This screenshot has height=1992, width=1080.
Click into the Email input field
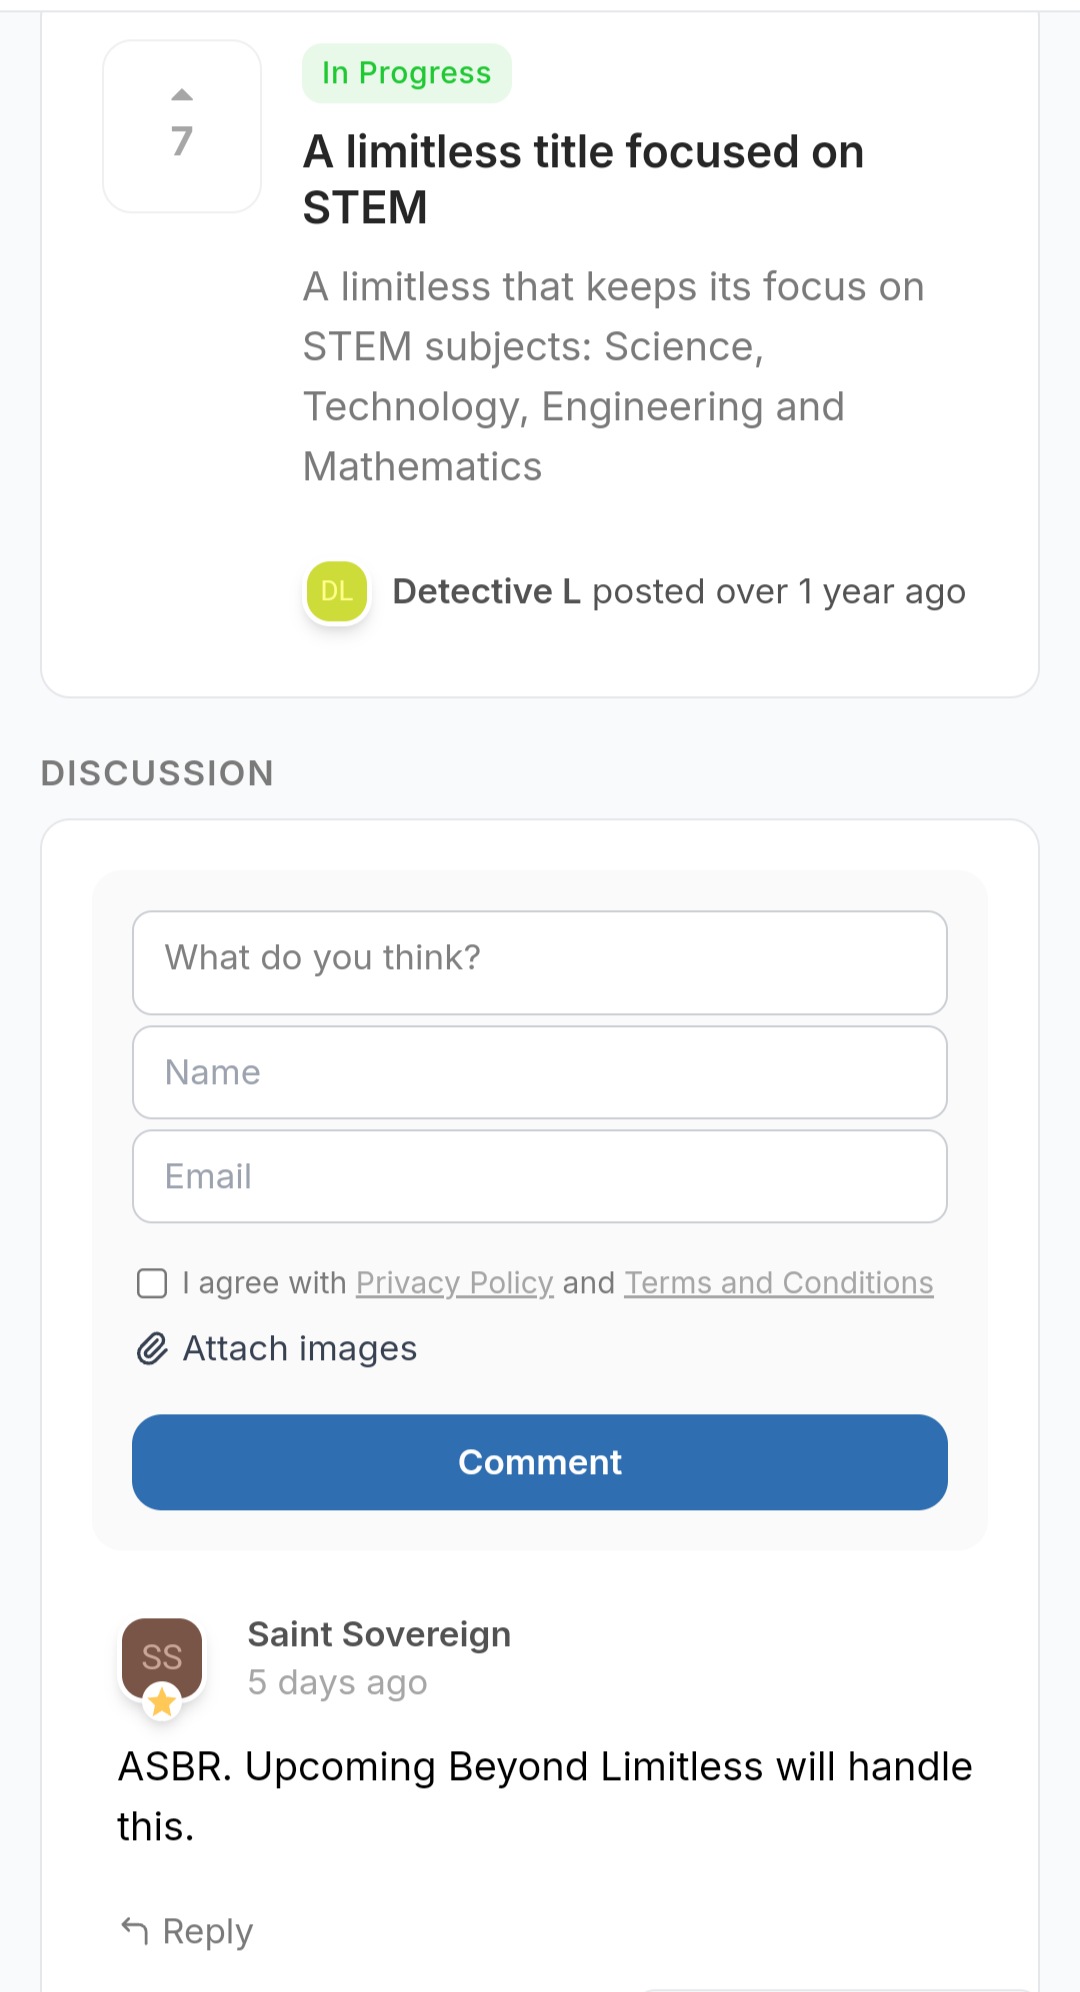coord(540,1176)
